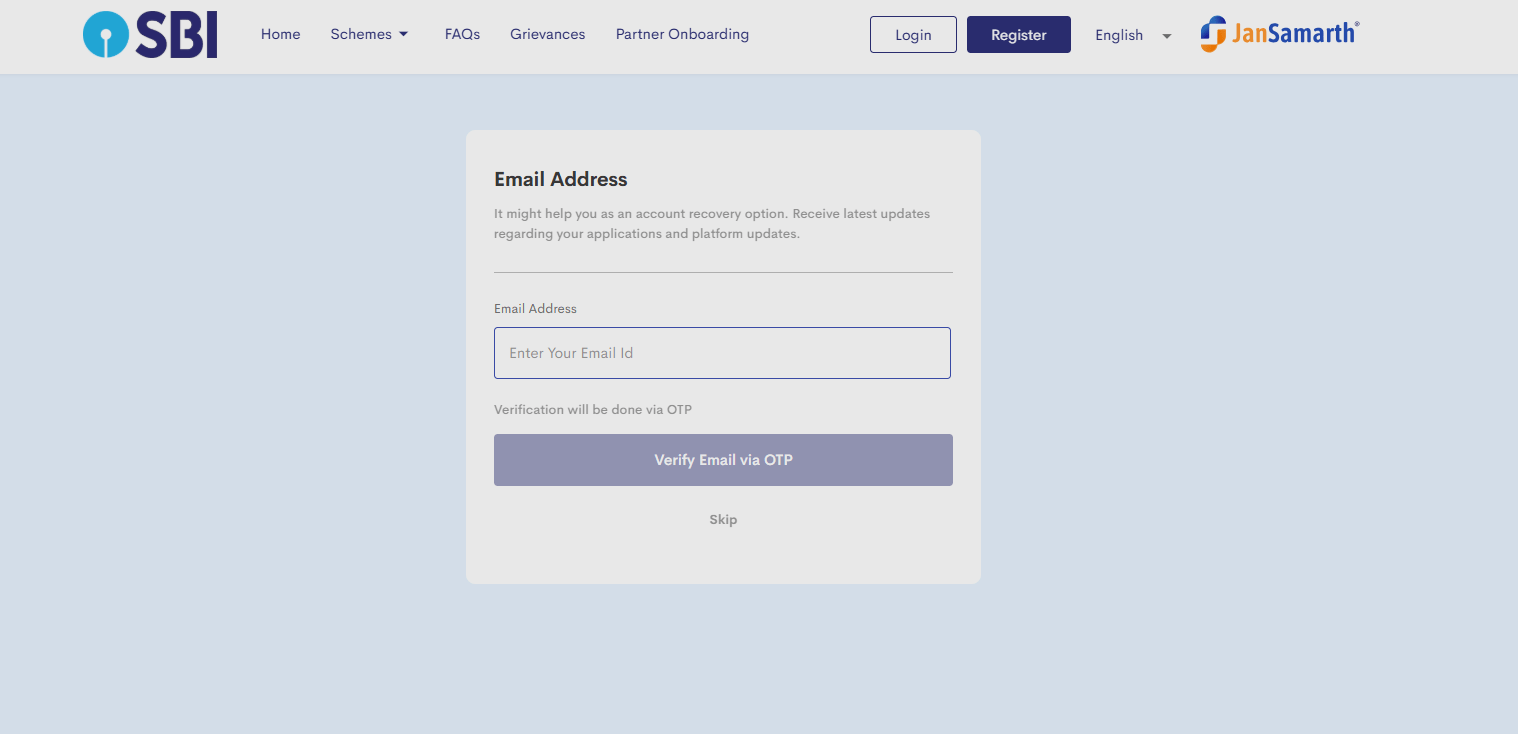Open the FAQs page
This screenshot has height=734, width=1518.
(462, 34)
